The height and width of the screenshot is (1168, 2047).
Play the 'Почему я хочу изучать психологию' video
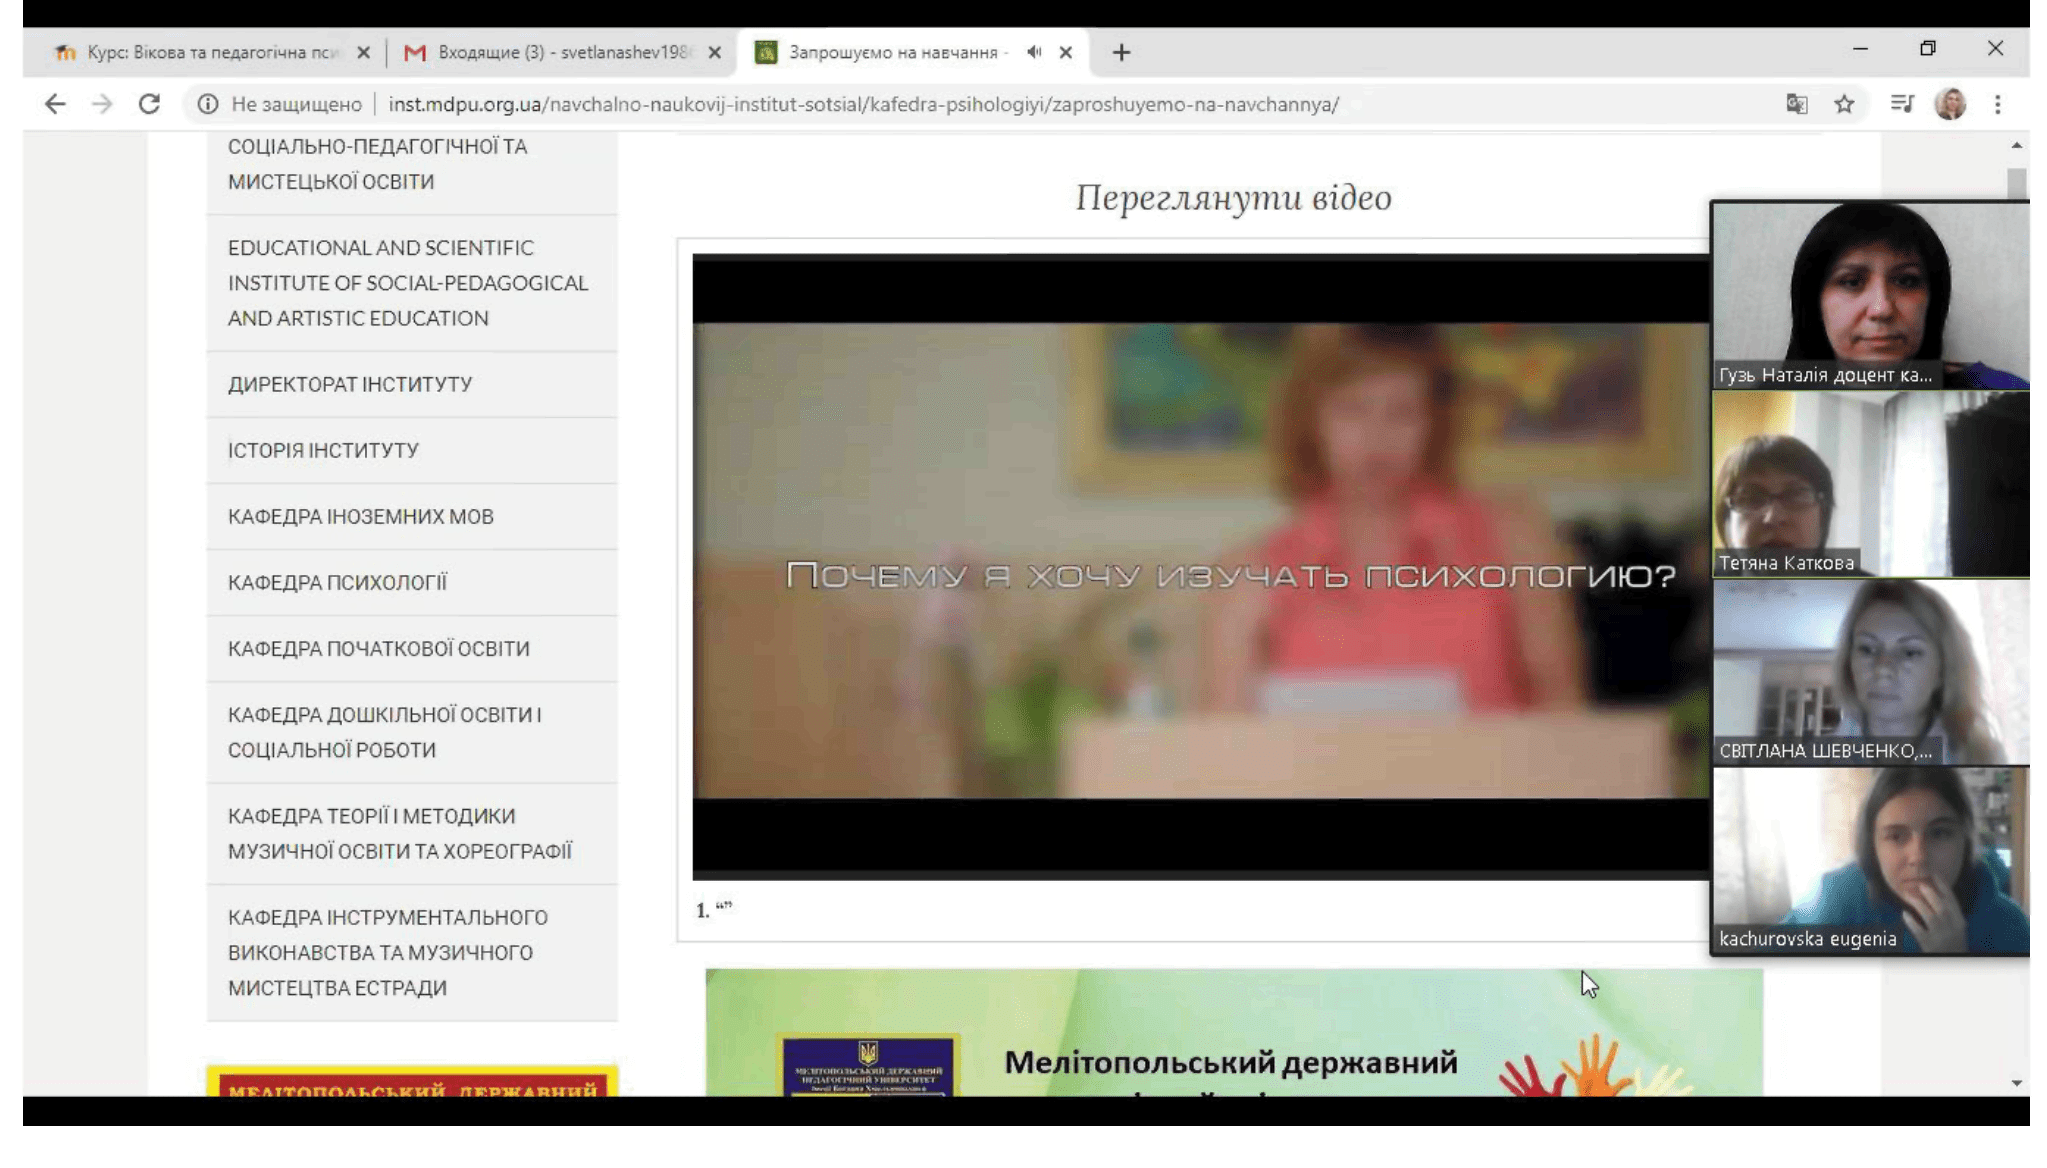tap(1200, 565)
